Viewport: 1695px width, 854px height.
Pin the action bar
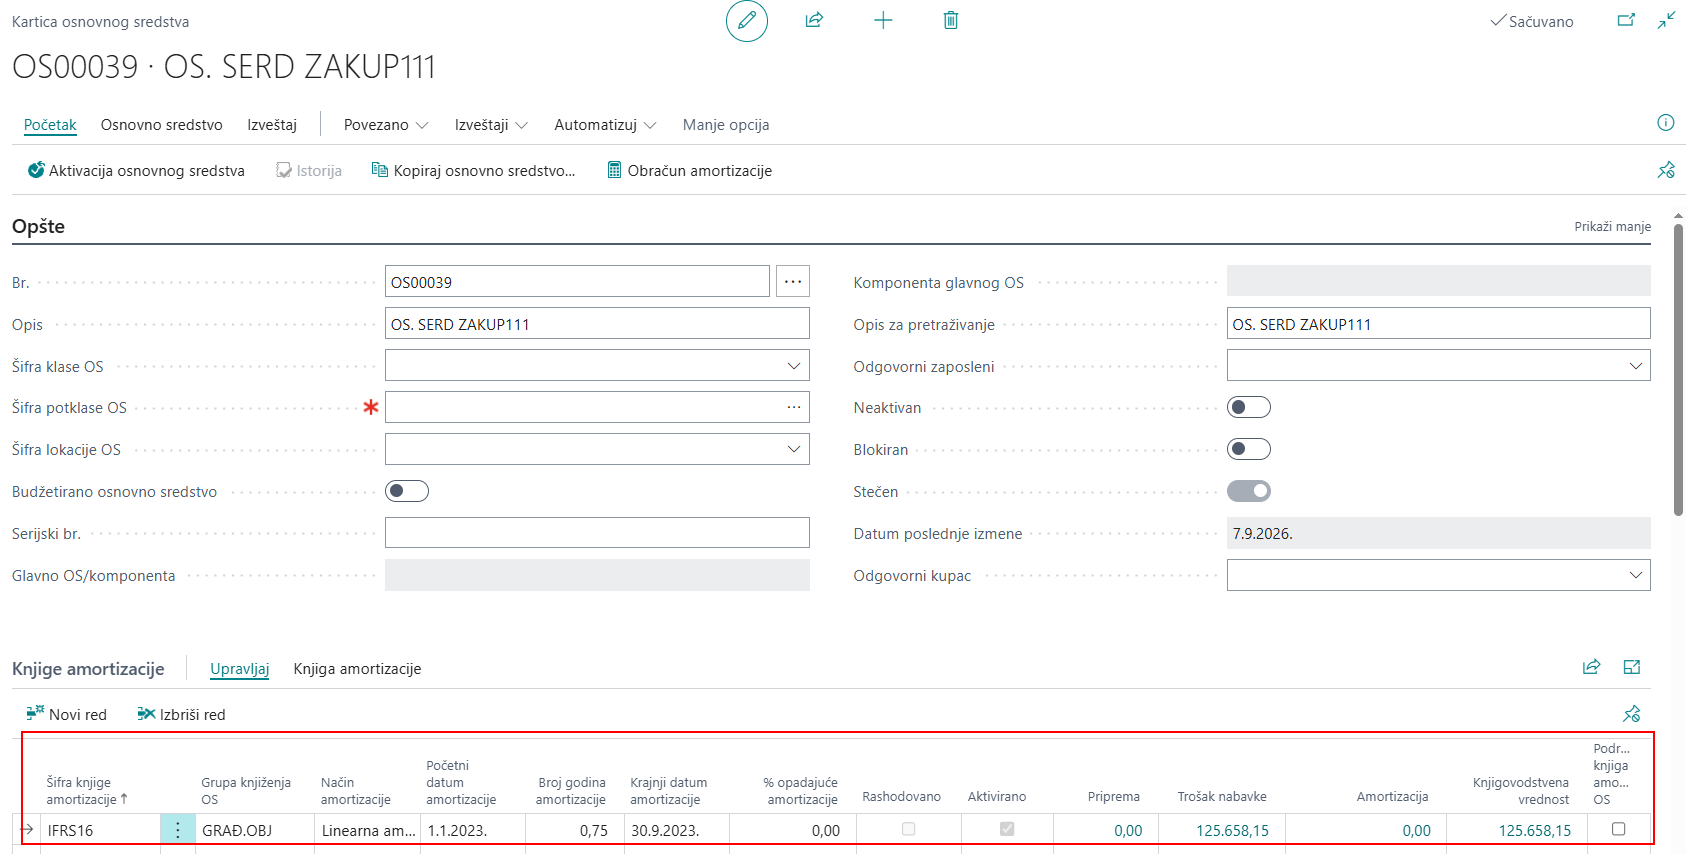1666,170
